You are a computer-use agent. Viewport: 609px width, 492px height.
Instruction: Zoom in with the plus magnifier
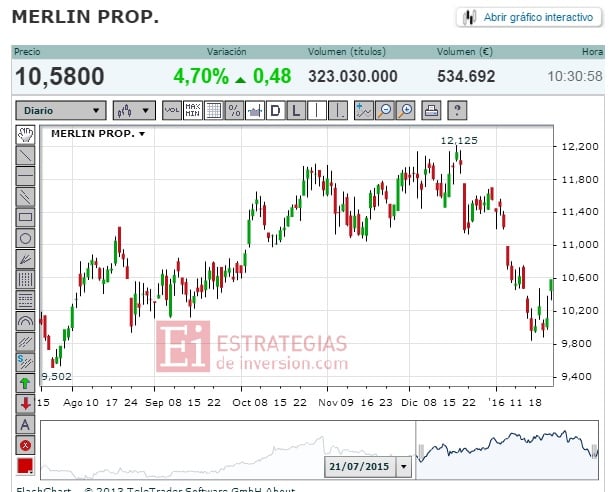(405, 111)
